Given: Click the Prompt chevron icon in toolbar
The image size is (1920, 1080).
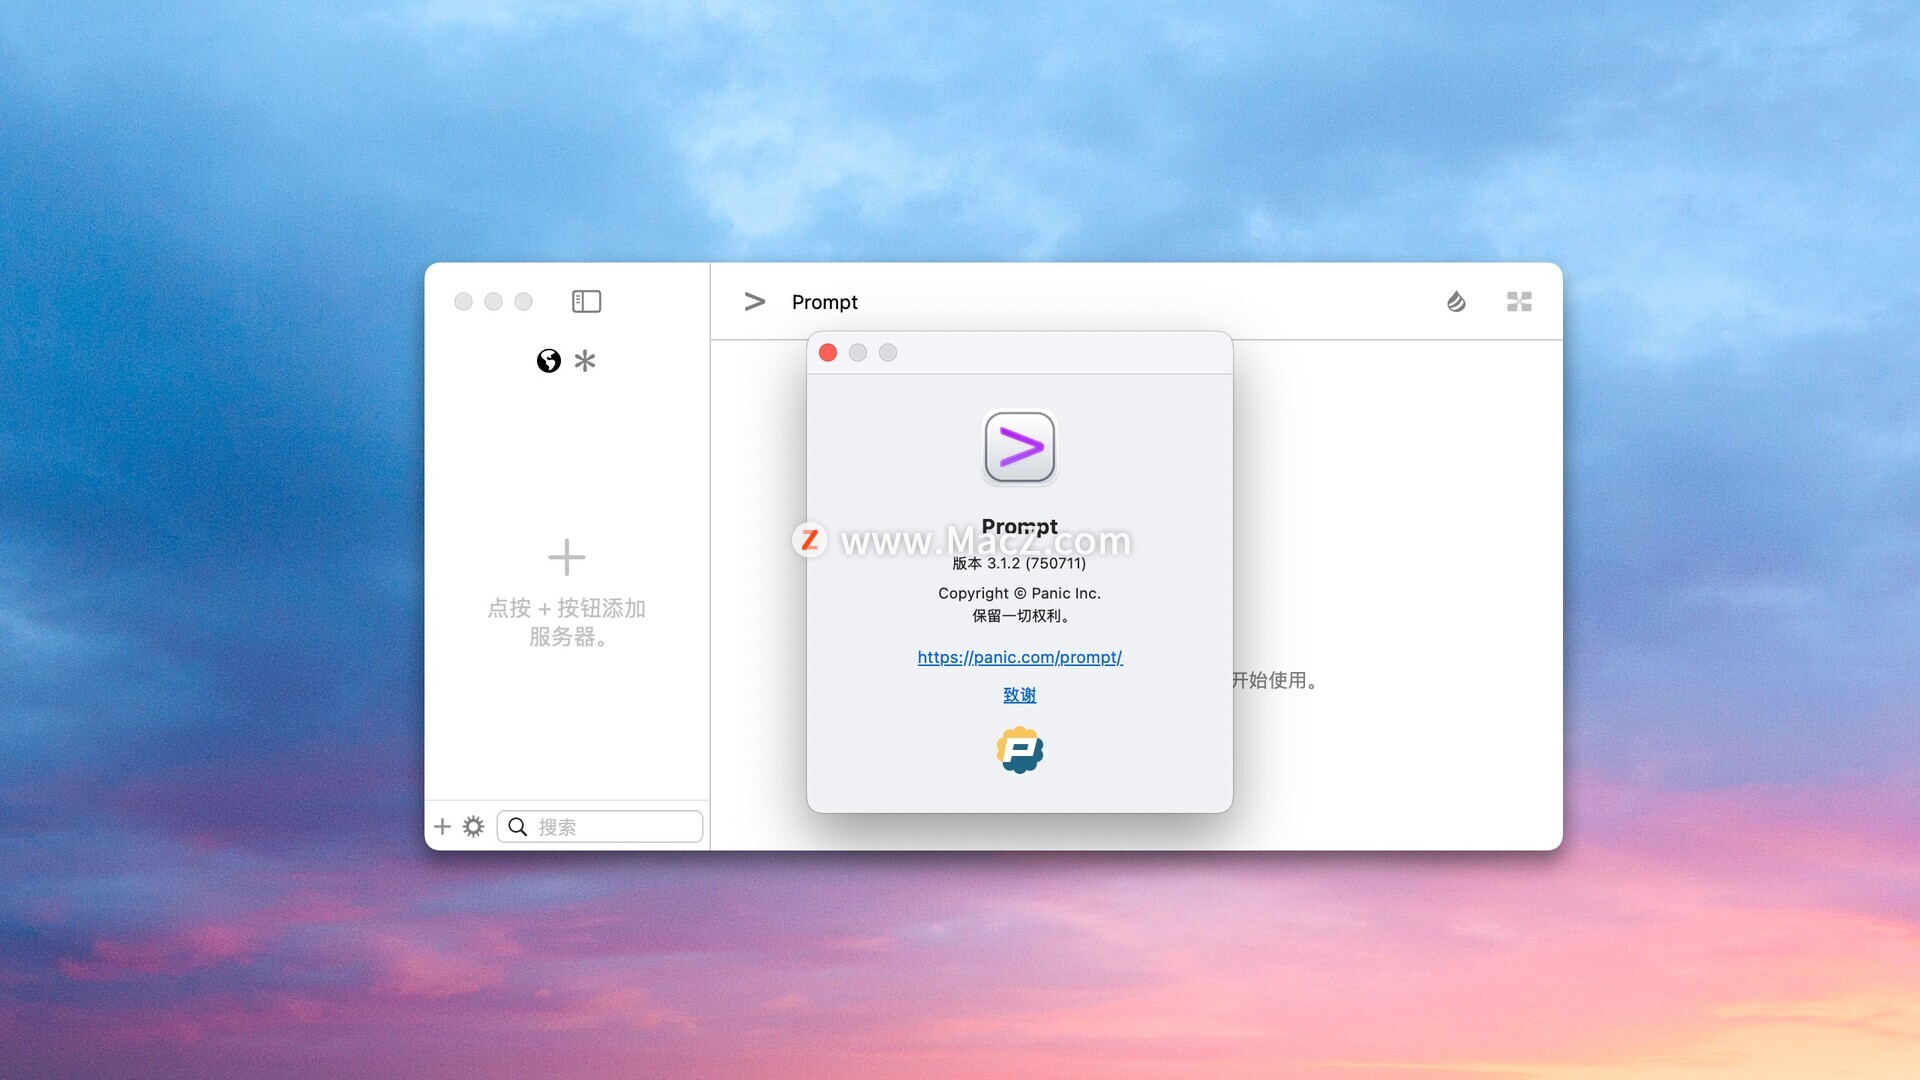Looking at the screenshot, I should 755,301.
